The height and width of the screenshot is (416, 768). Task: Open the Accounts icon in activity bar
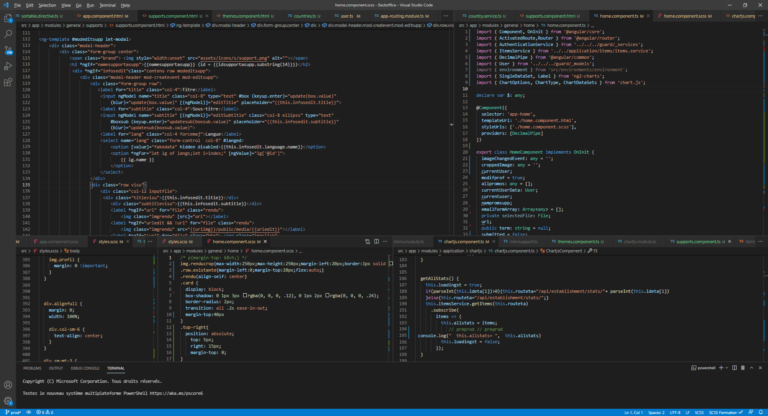tap(8, 385)
